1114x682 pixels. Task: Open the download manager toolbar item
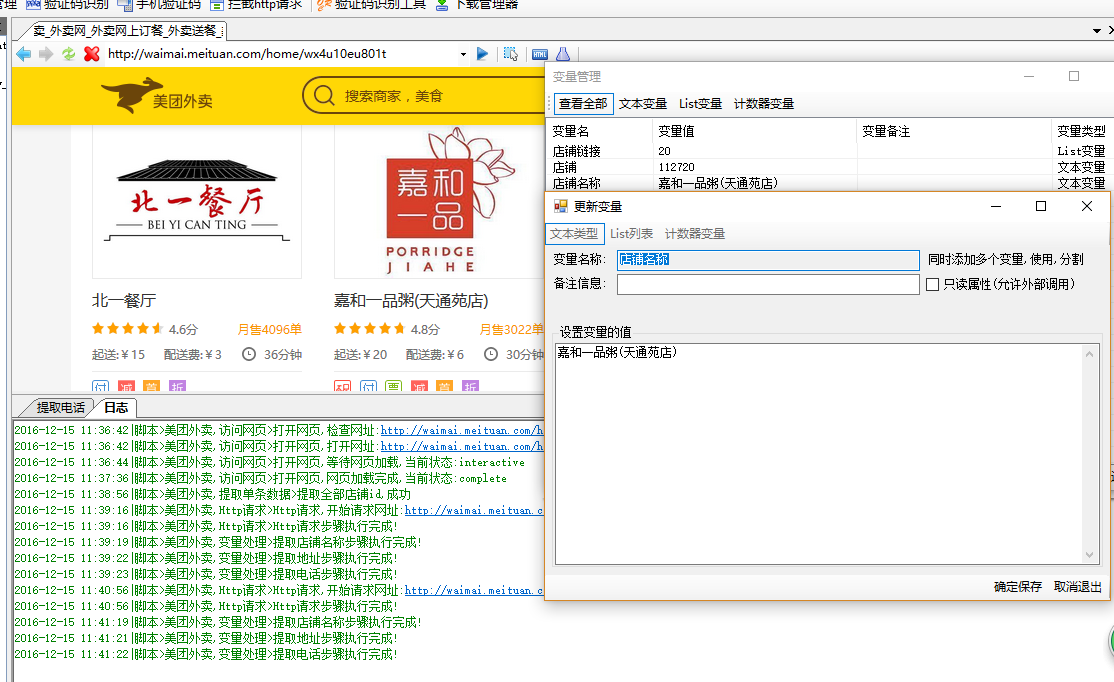(x=476, y=4)
